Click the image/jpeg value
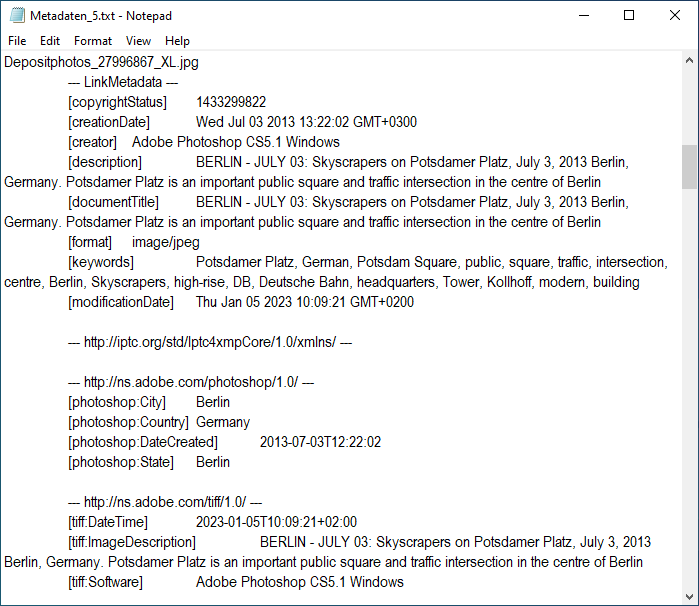Image resolution: width=699 pixels, height=606 pixels. [166, 242]
